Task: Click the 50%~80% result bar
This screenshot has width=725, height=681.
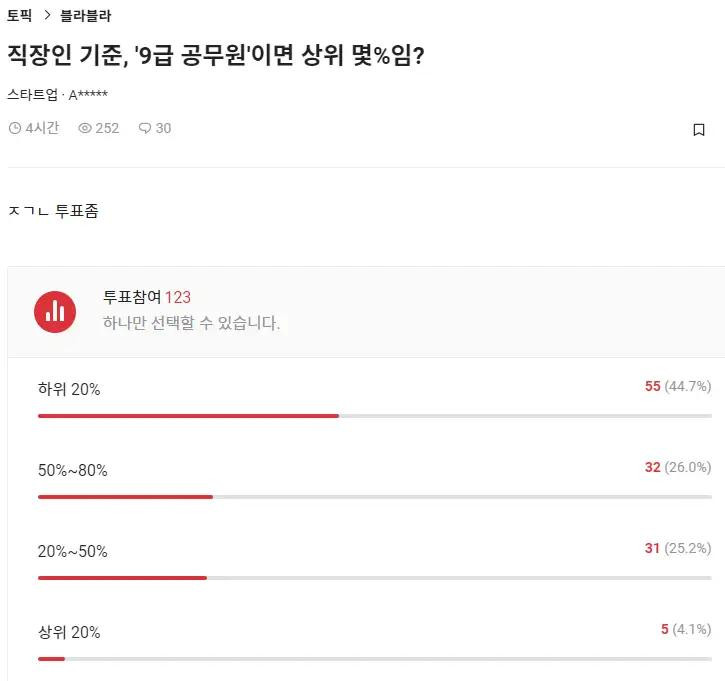Action: pyautogui.click(x=126, y=496)
